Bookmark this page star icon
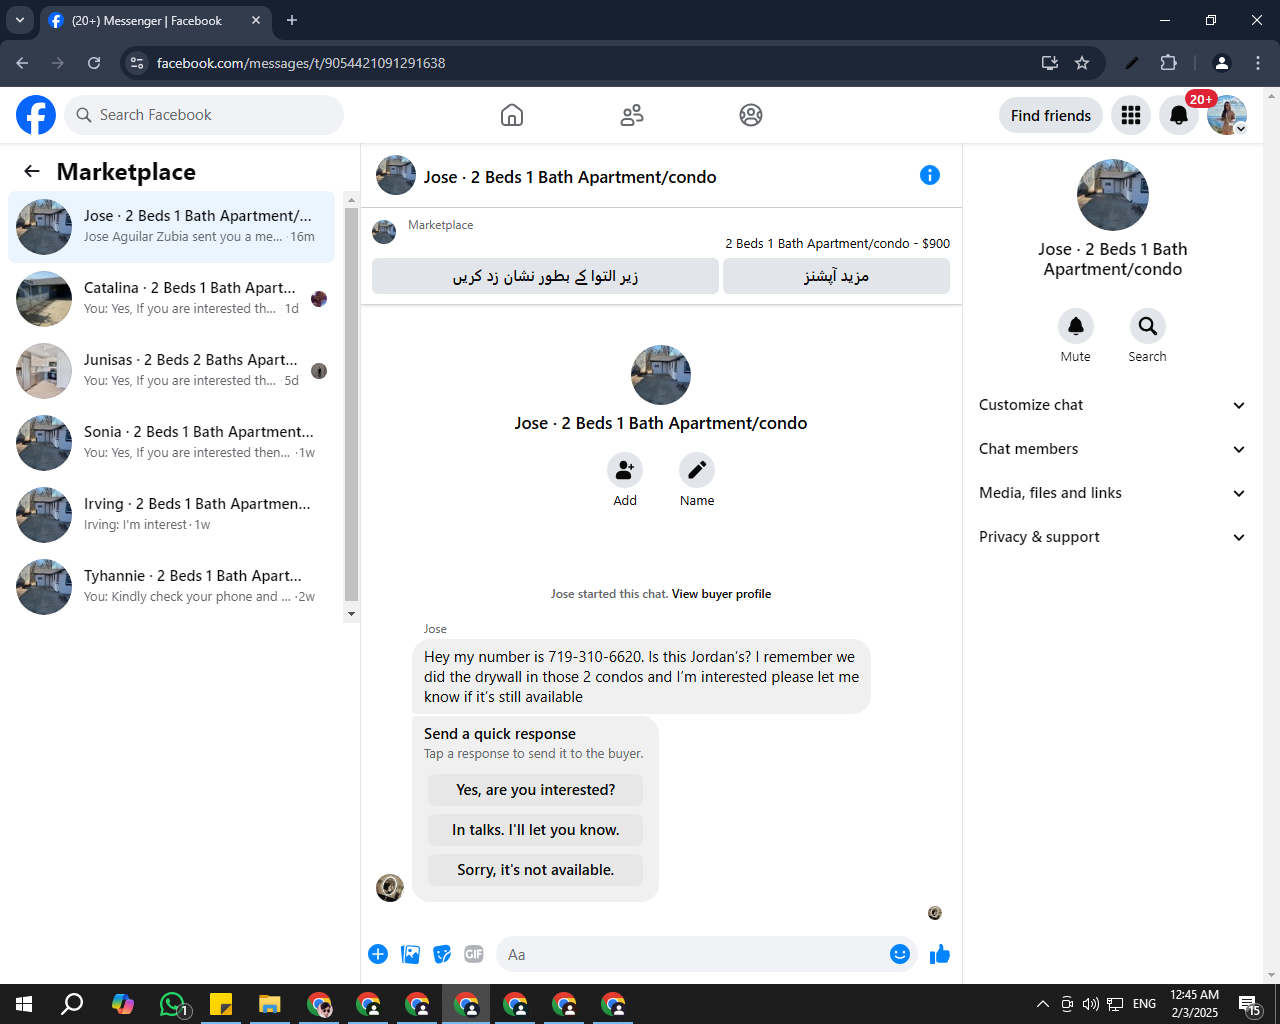This screenshot has width=1280, height=1024. pos(1082,63)
